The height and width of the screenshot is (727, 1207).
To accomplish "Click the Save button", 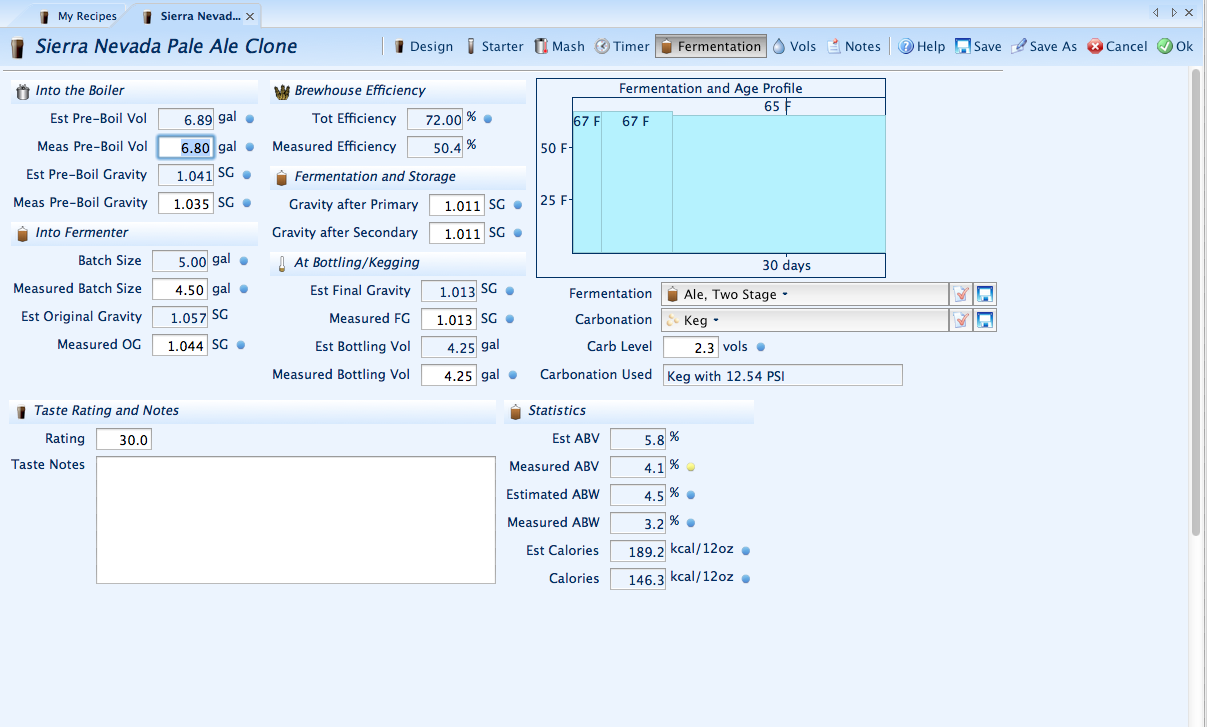I will click(x=978, y=46).
